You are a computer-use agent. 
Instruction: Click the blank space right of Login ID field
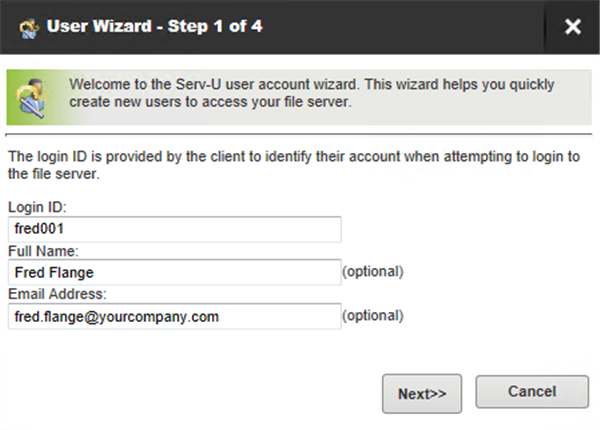(467, 229)
